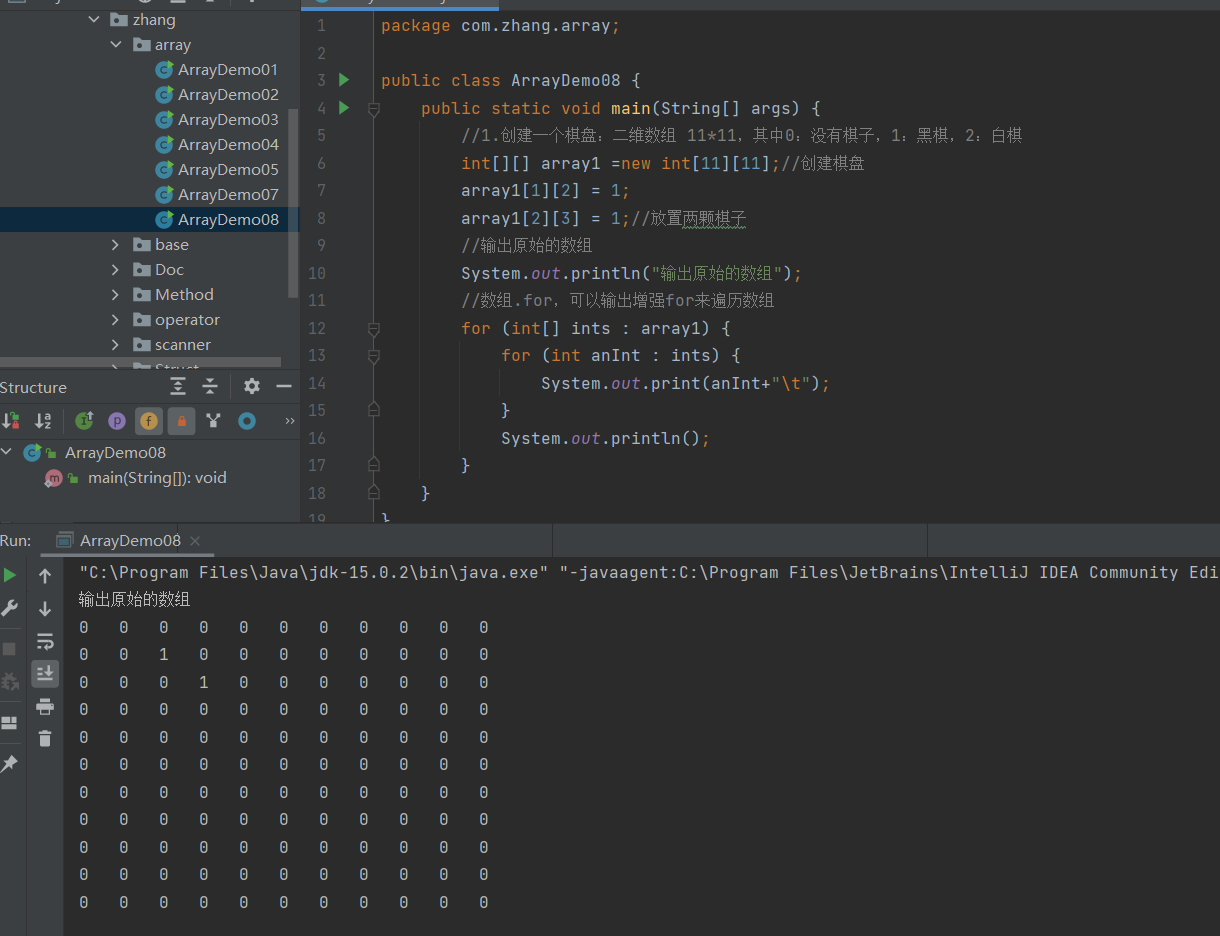Place cursor on 'array1[1][2] = 1;' line
Viewport: 1220px width, 936px height.
pyautogui.click(x=546, y=191)
